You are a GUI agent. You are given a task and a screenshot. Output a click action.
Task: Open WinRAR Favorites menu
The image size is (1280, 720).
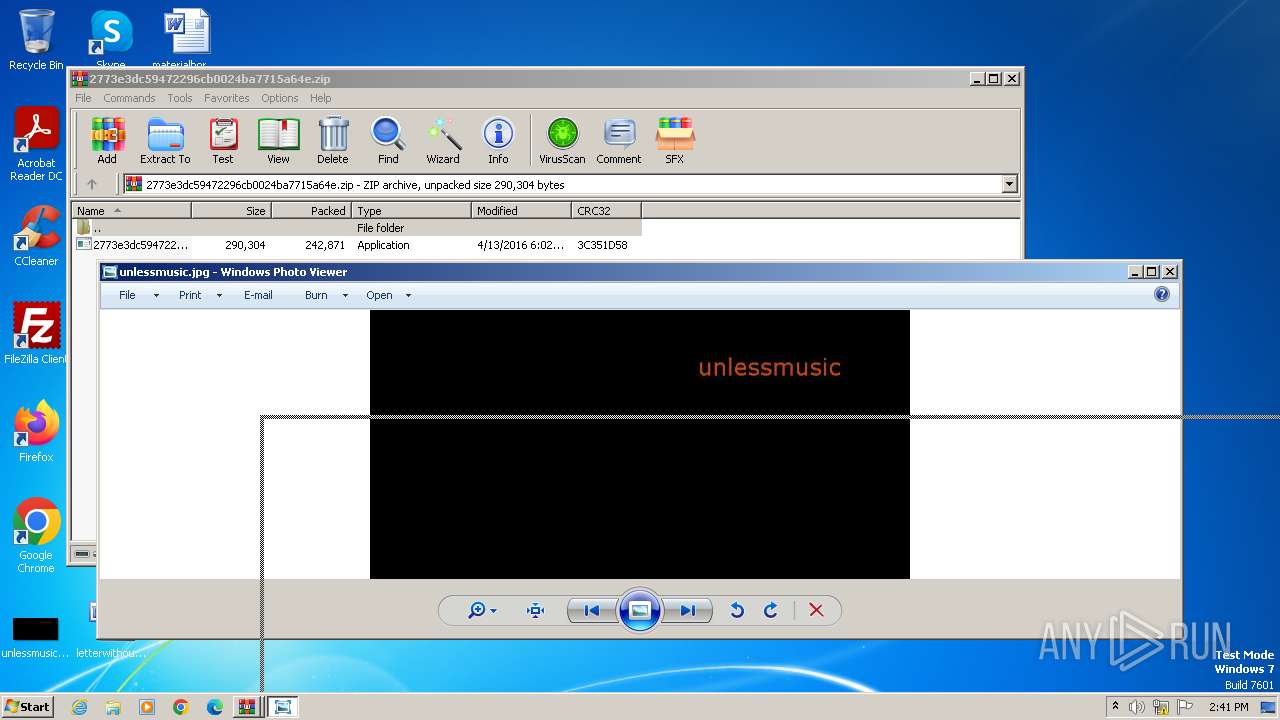(x=227, y=98)
